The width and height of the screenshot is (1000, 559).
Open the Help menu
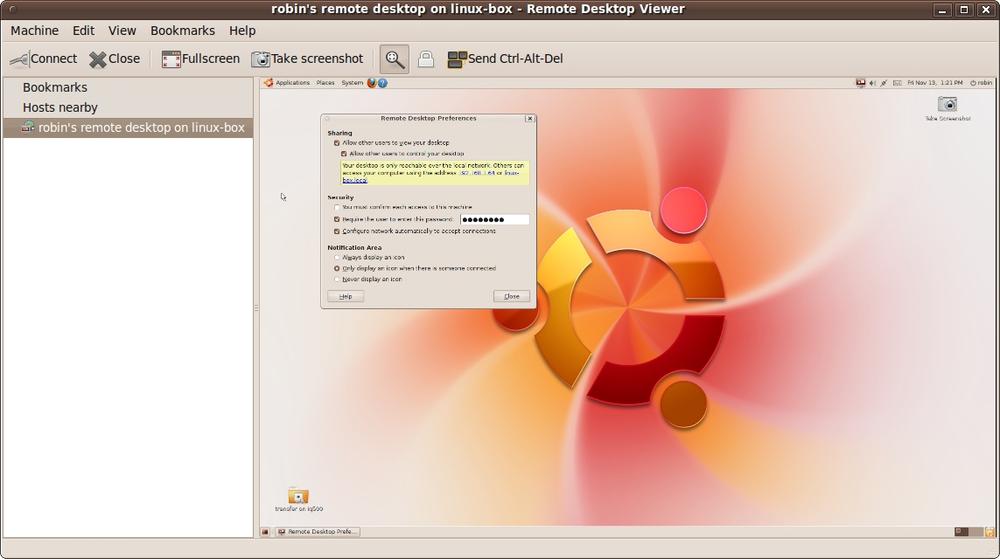242,31
